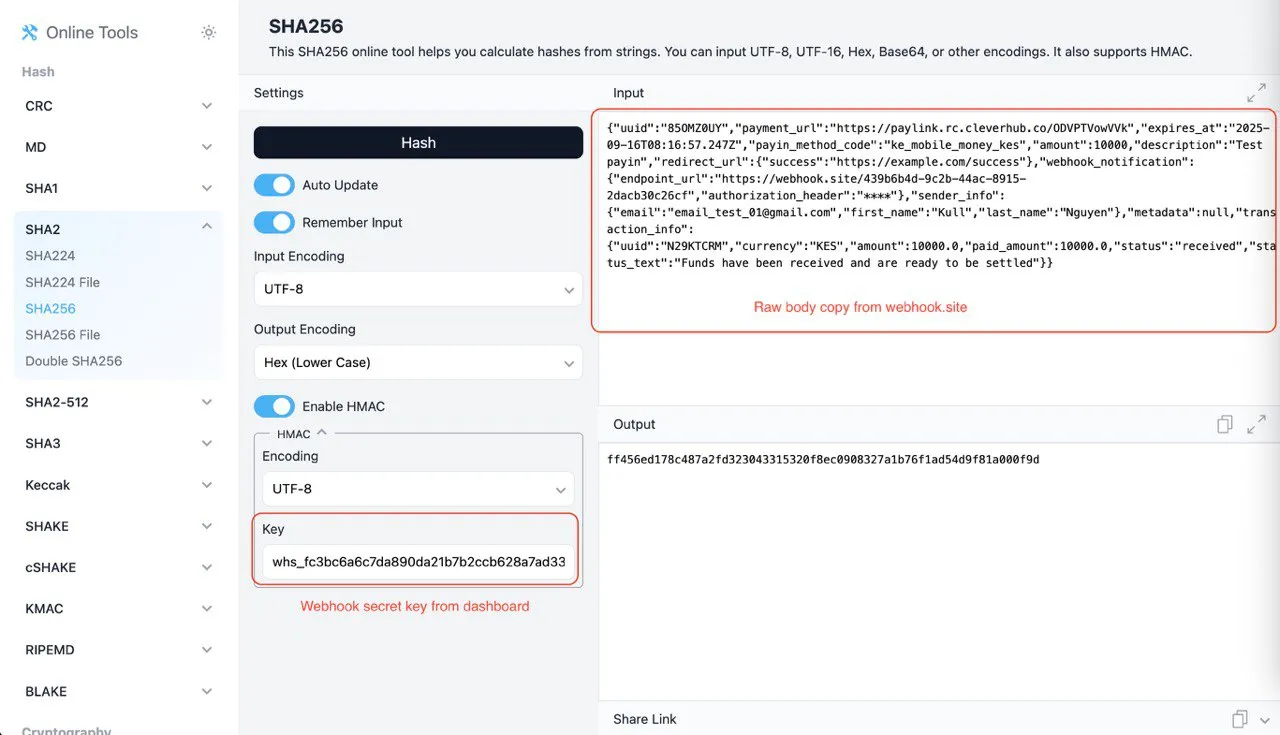This screenshot has width=1280, height=735.
Task: Open the Input Encoding dropdown
Action: point(417,289)
